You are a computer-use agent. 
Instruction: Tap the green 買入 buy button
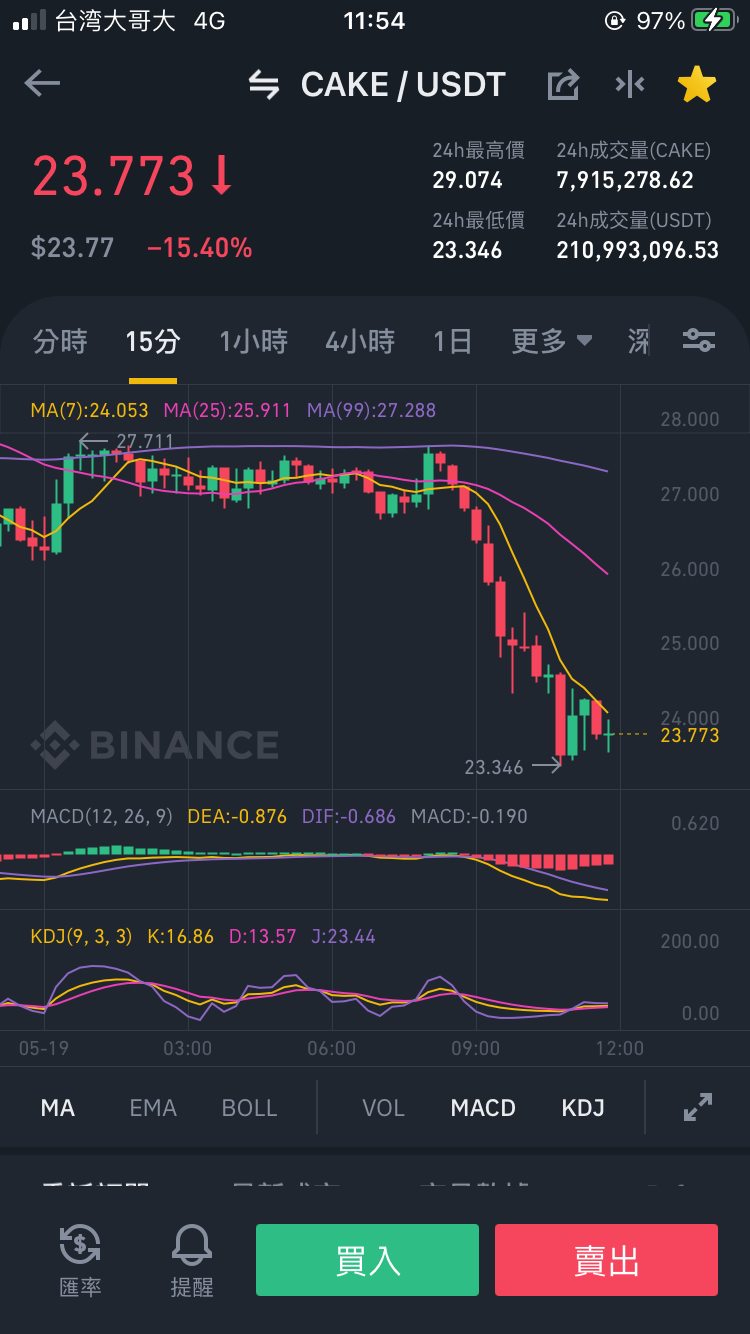pyautogui.click(x=367, y=1260)
